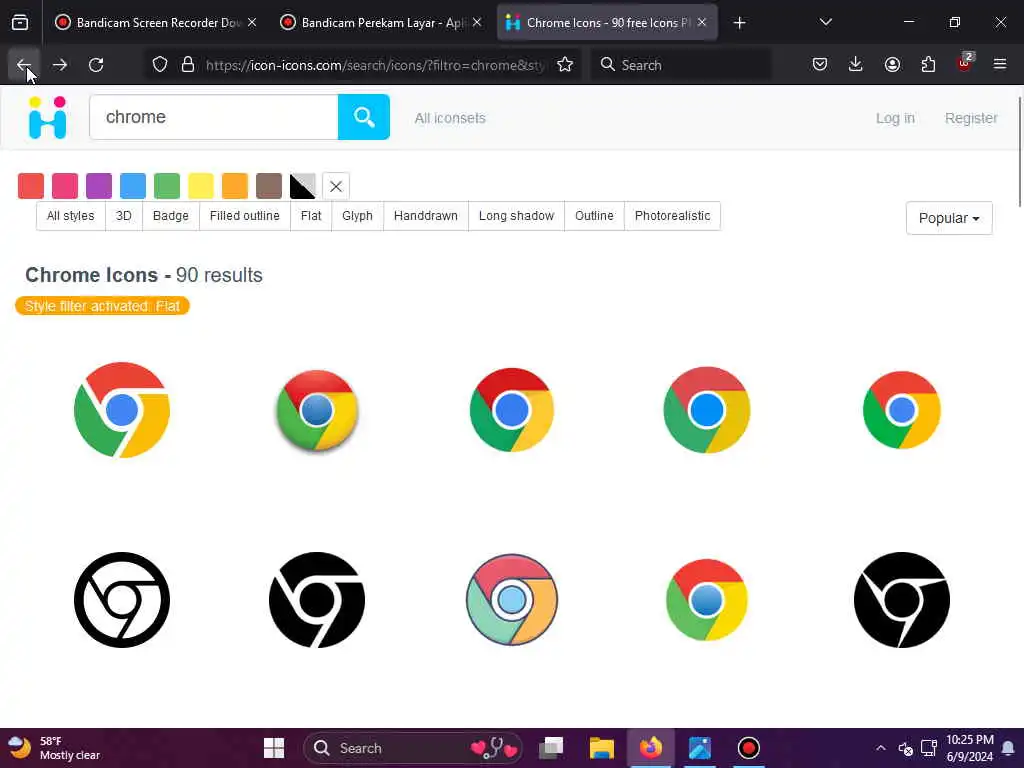Screen dimensions: 1024x768
Task: Open Bandicam recorder in the taskbar
Action: [748, 748]
